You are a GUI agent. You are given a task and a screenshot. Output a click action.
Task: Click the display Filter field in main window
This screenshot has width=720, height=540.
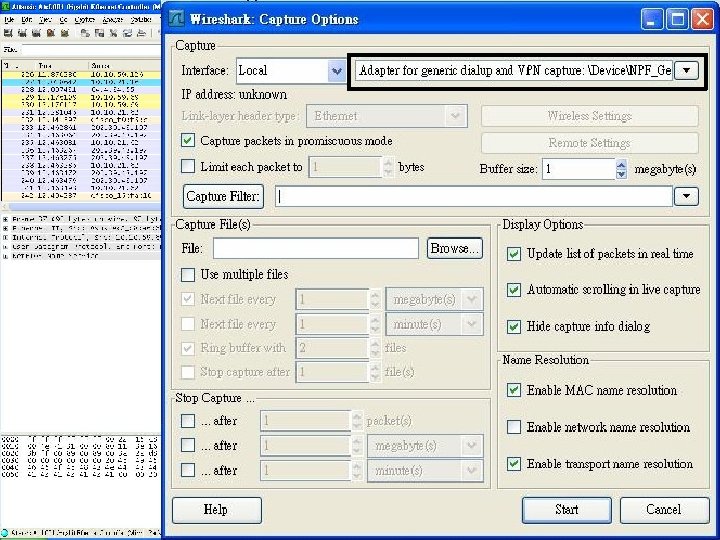[91, 50]
